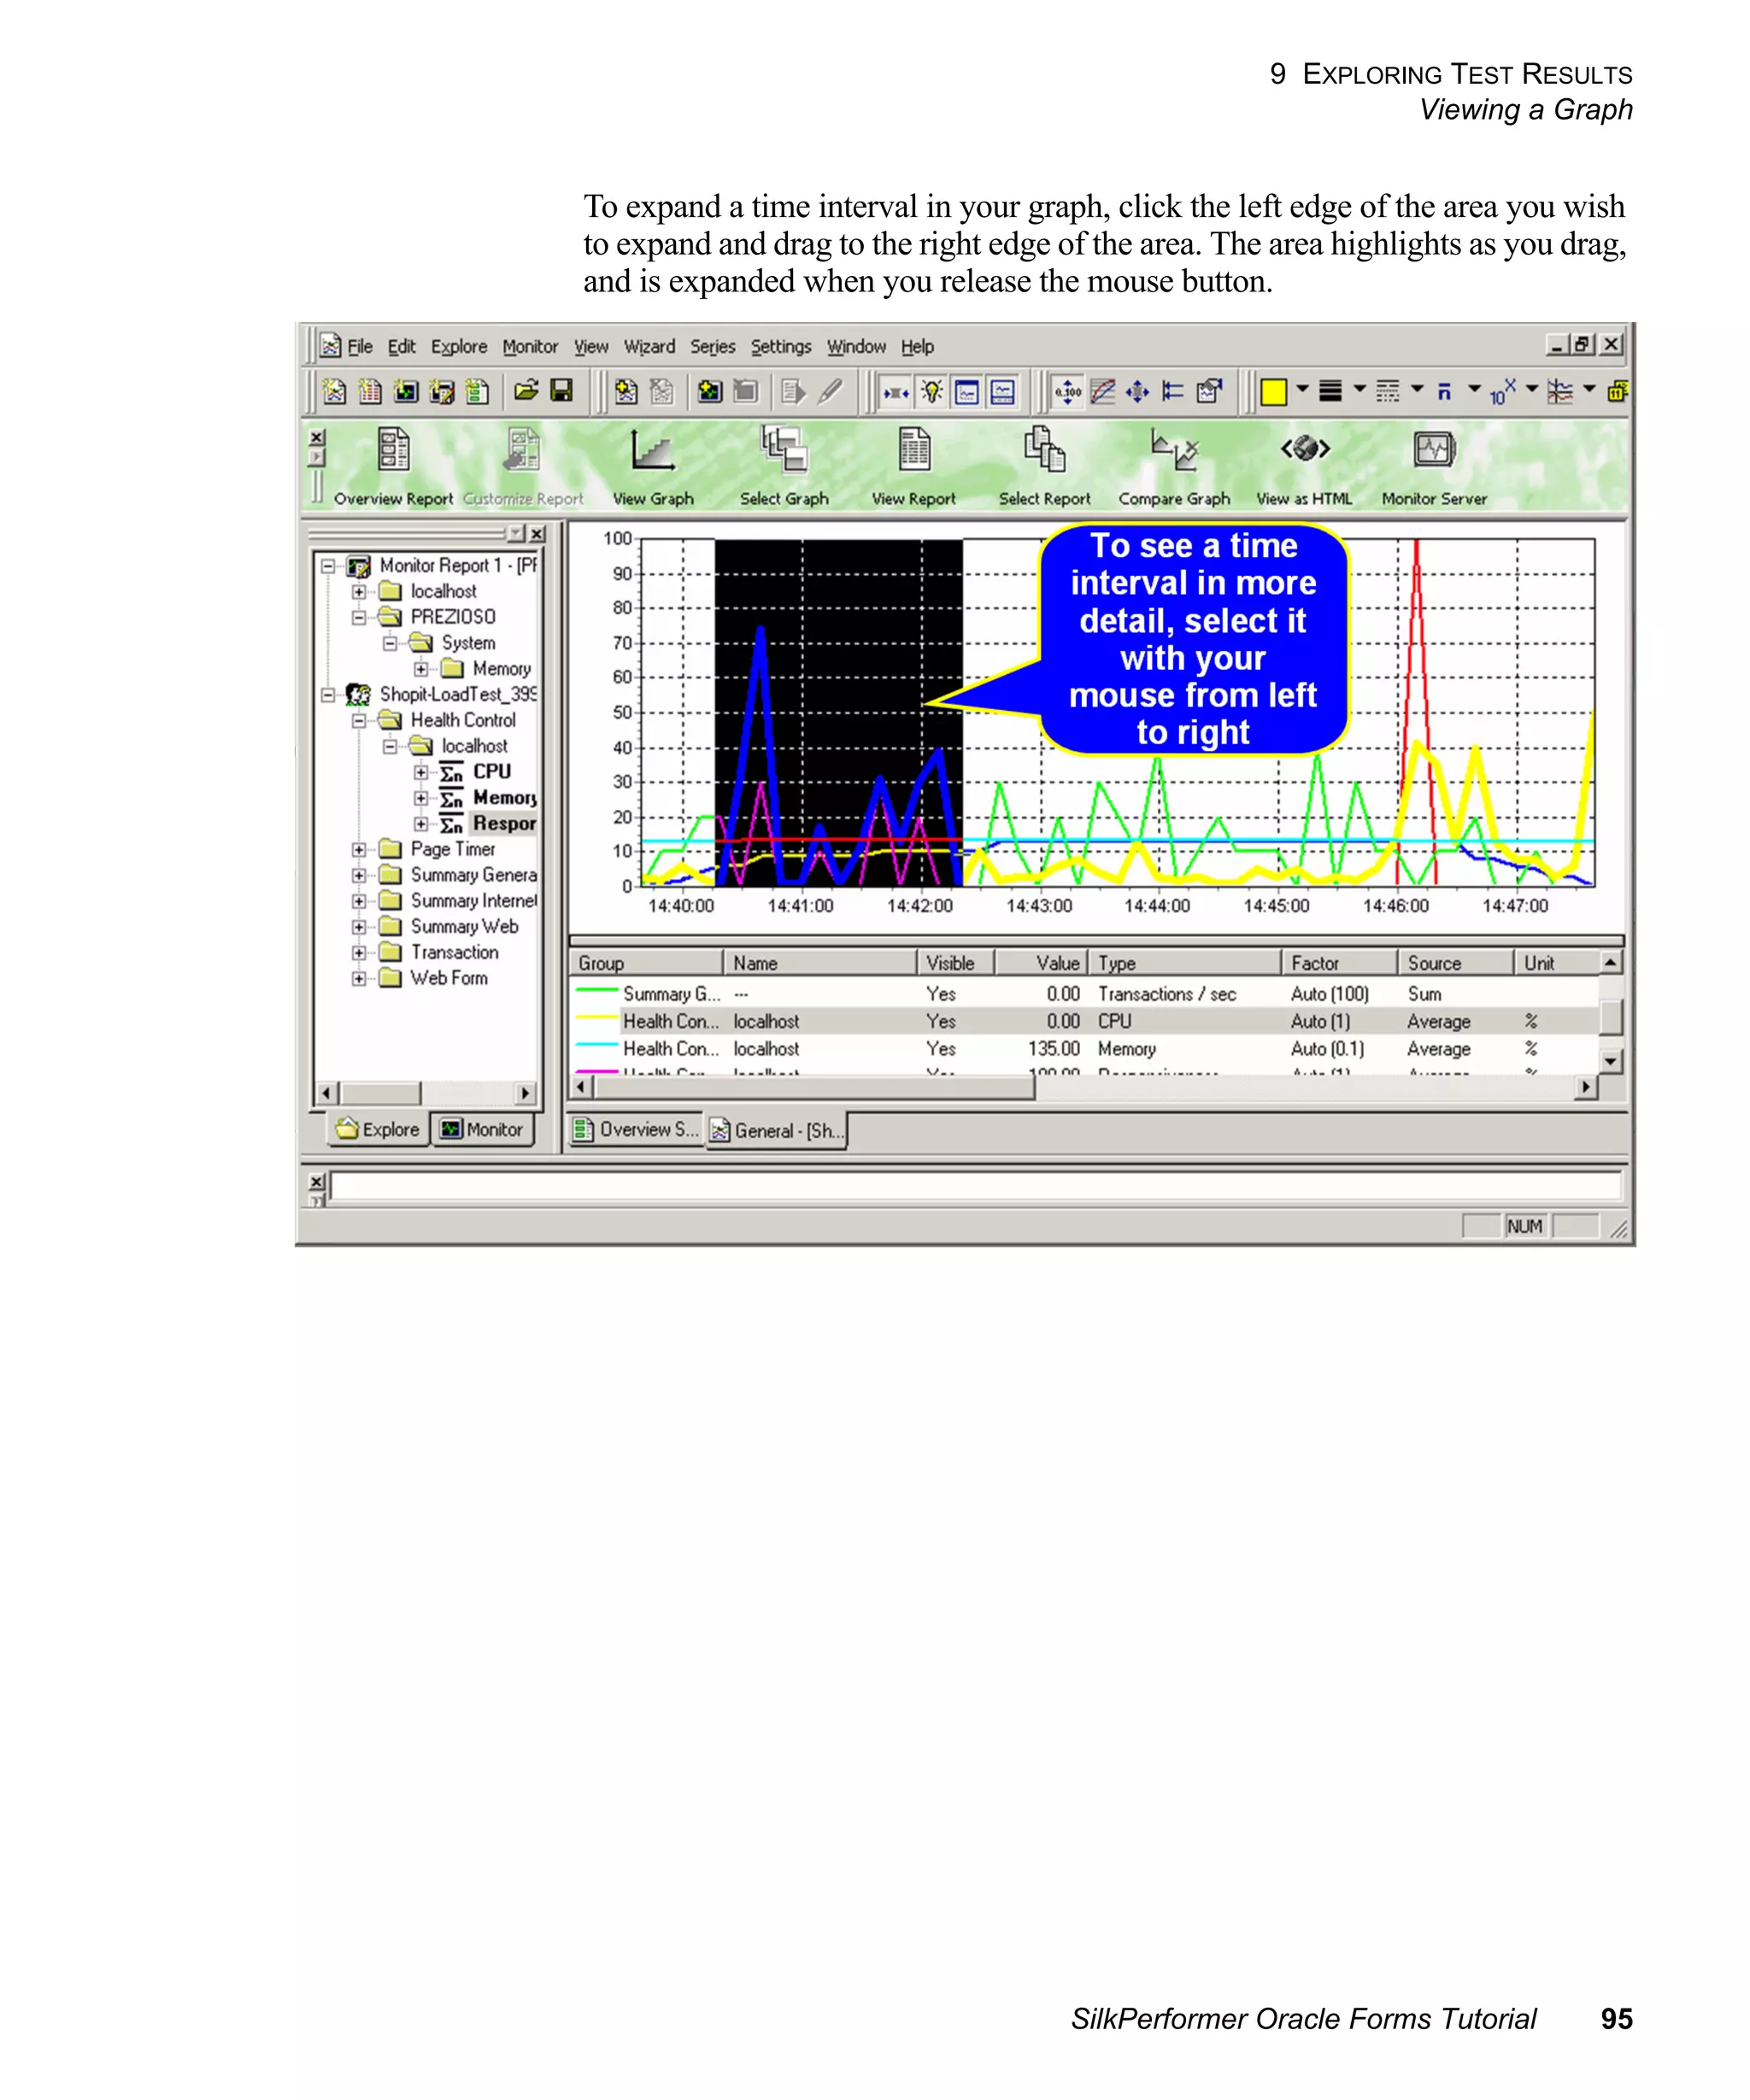Click the Factor column header
Image resolution: width=1750 pixels, height=2100 pixels.
click(x=1339, y=963)
